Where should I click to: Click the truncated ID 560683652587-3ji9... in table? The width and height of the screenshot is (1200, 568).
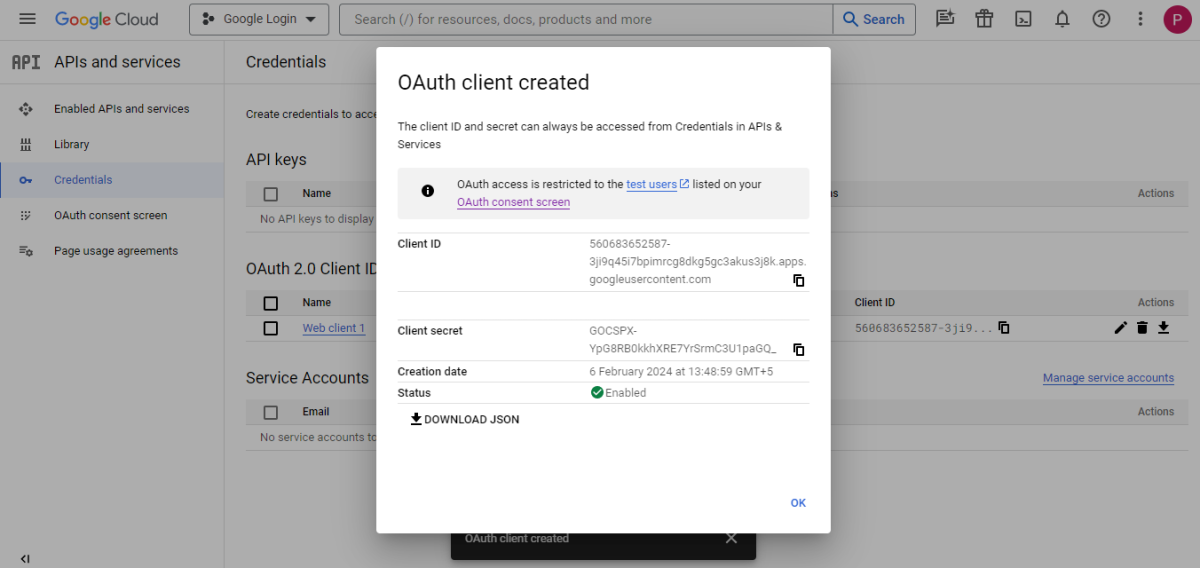click(924, 328)
